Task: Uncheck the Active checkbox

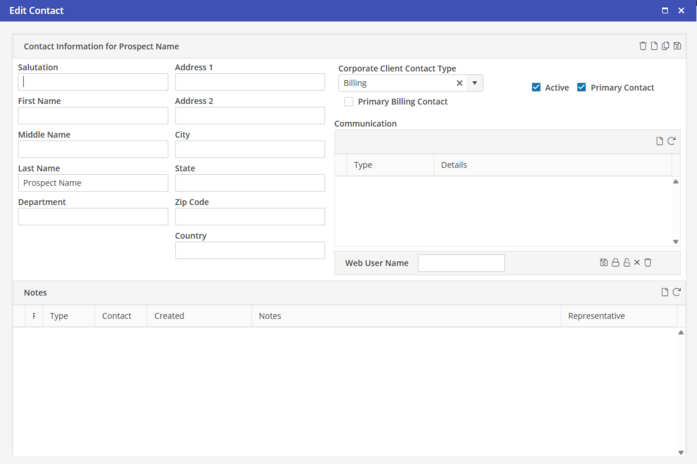Action: tap(536, 87)
